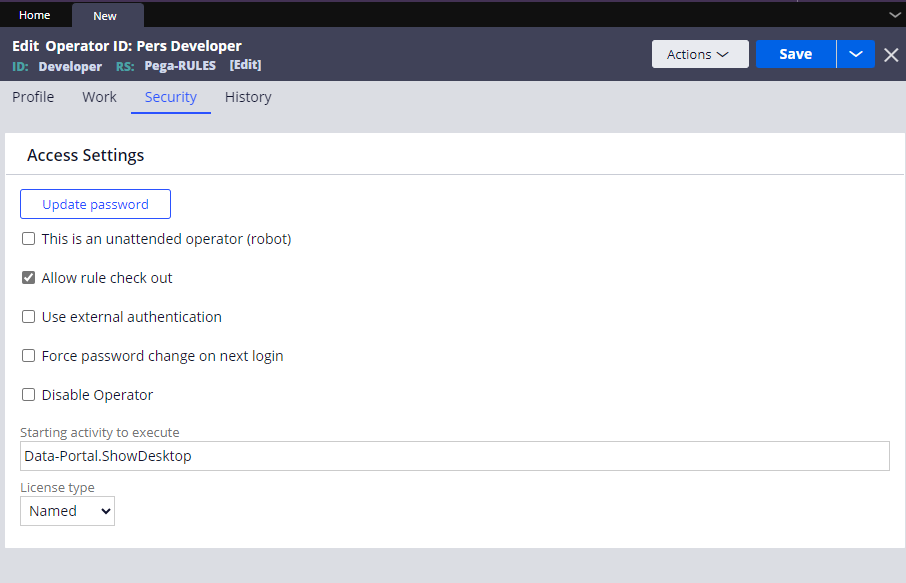Expand the License type dropdown
This screenshot has width=906, height=583.
pyautogui.click(x=67, y=511)
